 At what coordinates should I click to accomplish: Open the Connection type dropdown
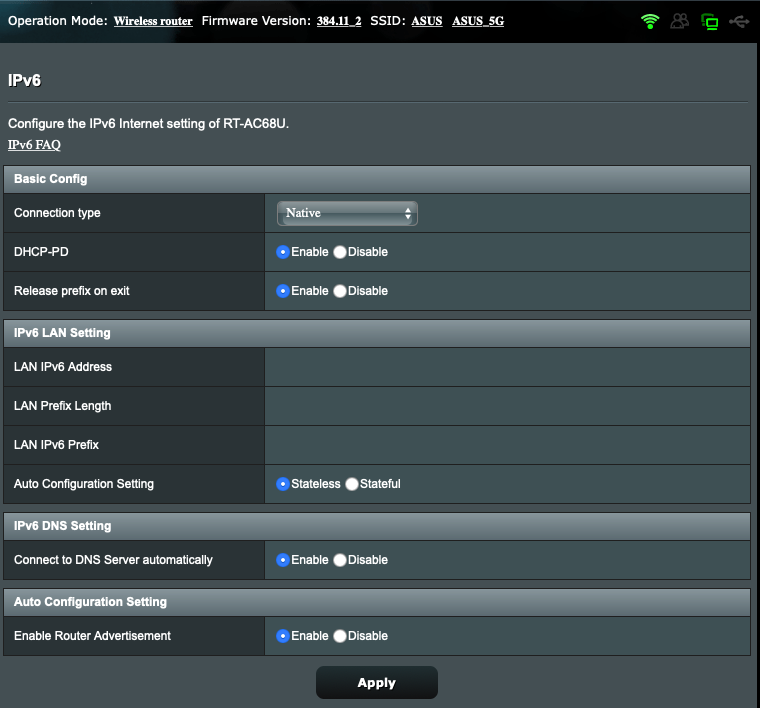347,213
